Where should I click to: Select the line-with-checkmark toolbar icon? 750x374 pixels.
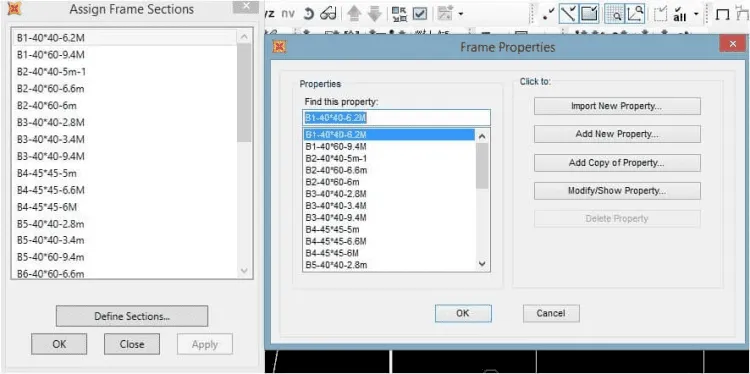568,13
